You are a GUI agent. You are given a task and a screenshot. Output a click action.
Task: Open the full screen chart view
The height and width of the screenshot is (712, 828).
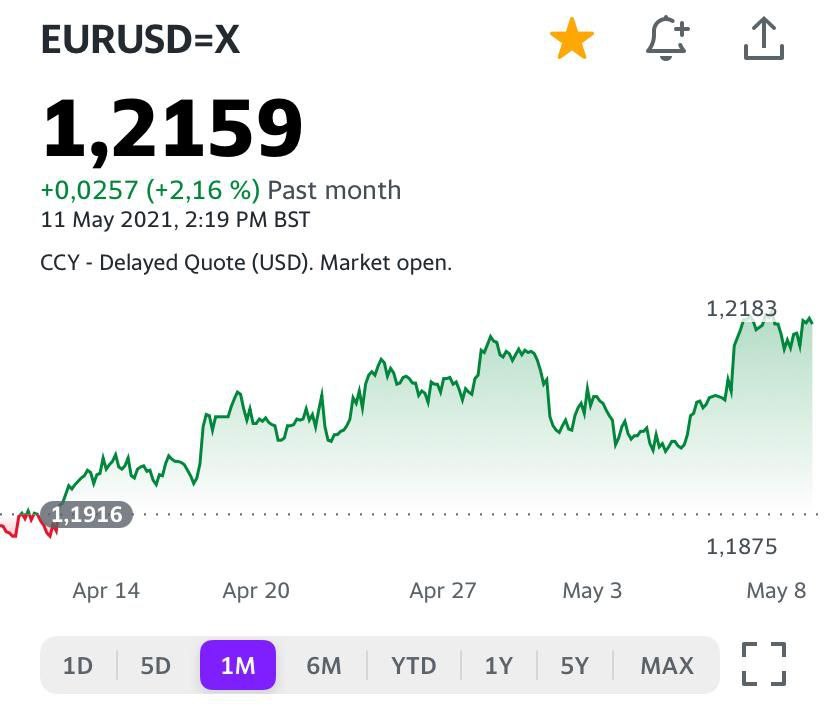[x=764, y=665]
